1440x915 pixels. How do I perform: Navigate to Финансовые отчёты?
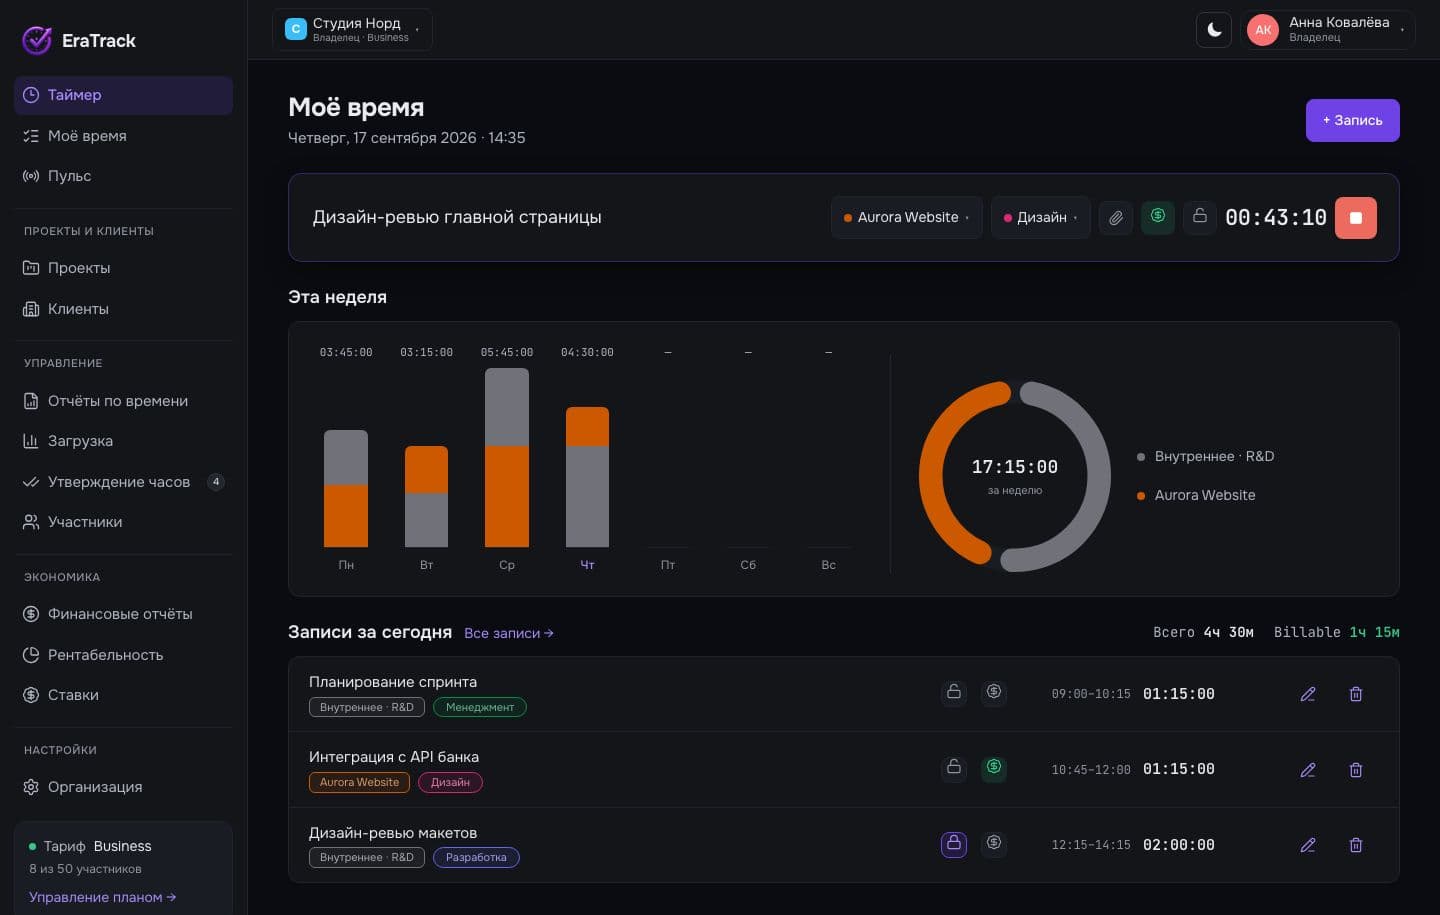(x=124, y=614)
